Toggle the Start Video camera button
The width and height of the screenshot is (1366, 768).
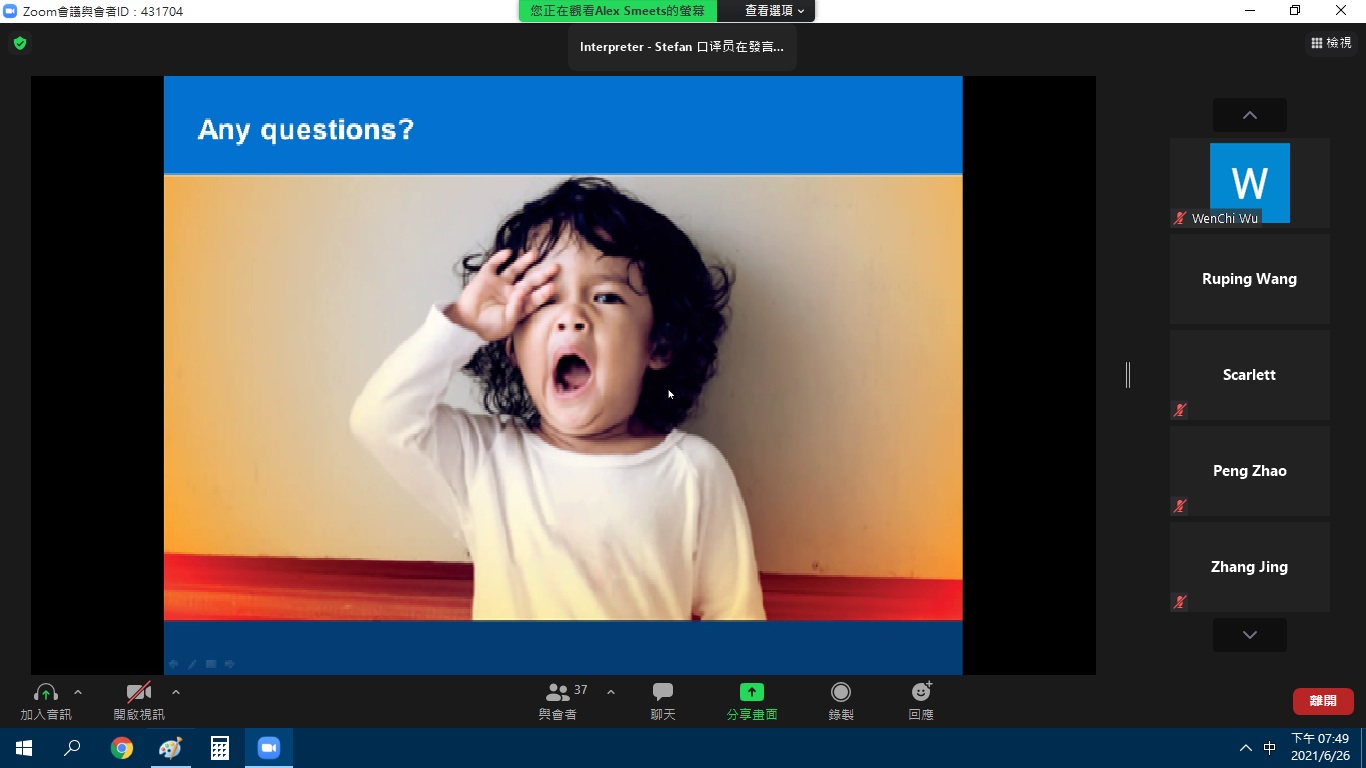pos(138,693)
